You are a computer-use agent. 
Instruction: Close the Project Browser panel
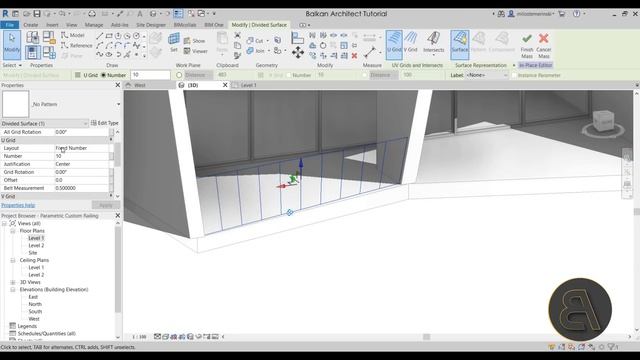(x=118, y=216)
